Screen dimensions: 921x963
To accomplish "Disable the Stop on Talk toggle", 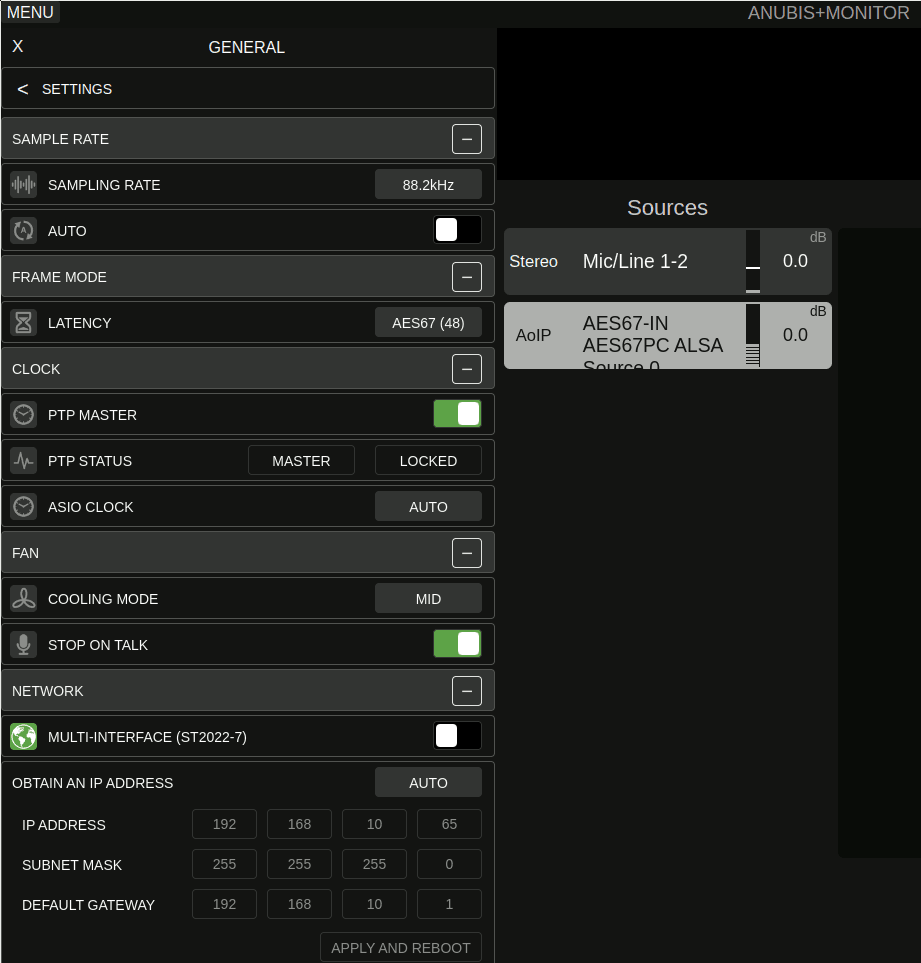I will point(457,644).
